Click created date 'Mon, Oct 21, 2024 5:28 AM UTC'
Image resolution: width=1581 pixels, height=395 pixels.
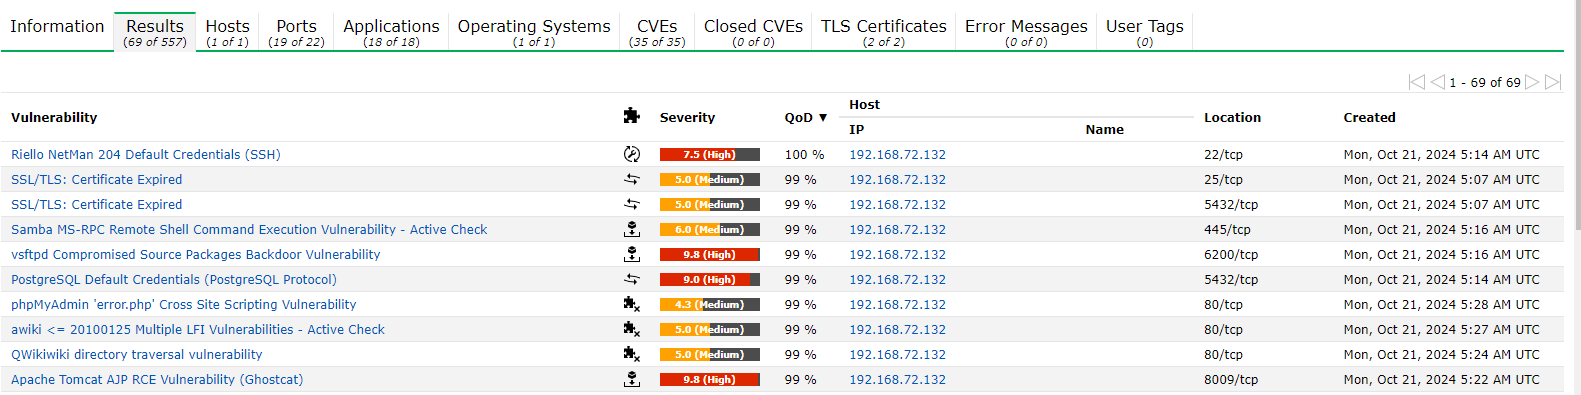point(1441,304)
